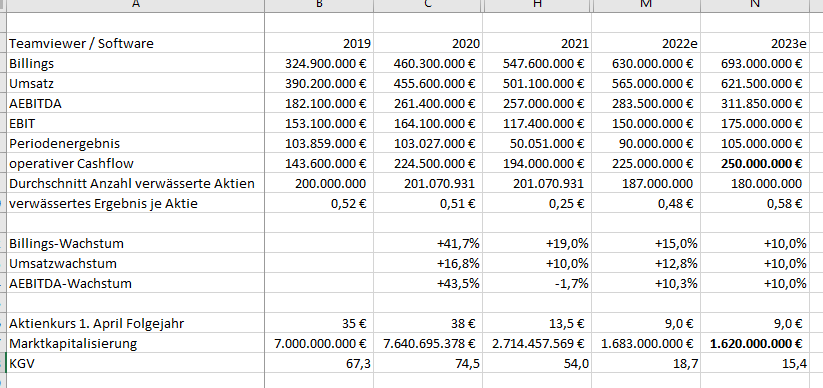The width and height of the screenshot is (823, 388).
Task: Select EBIT 2023e value 175.000.000 €
Action: (x=762, y=123)
